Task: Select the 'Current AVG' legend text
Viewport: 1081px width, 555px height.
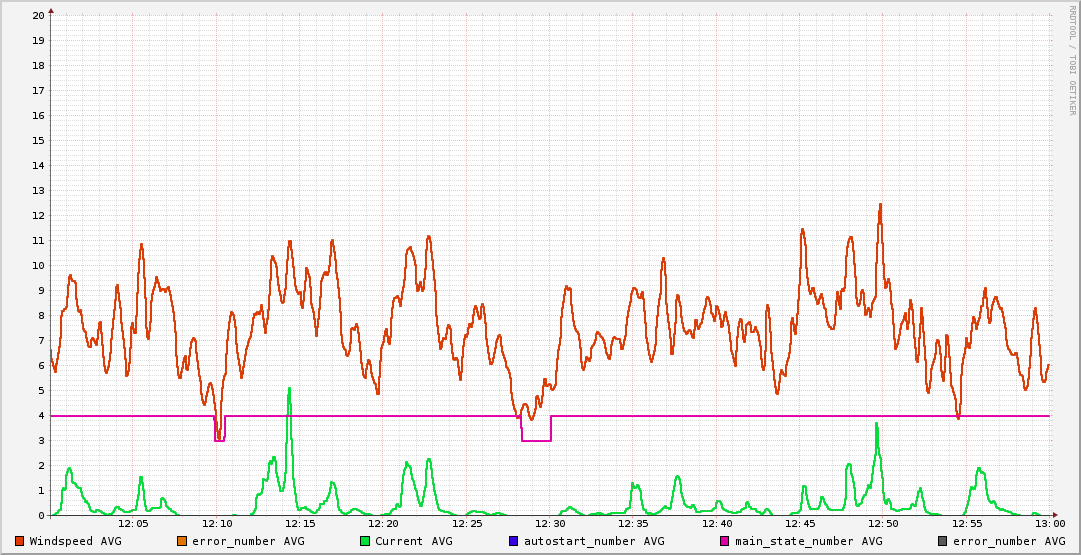Action: 414,541
